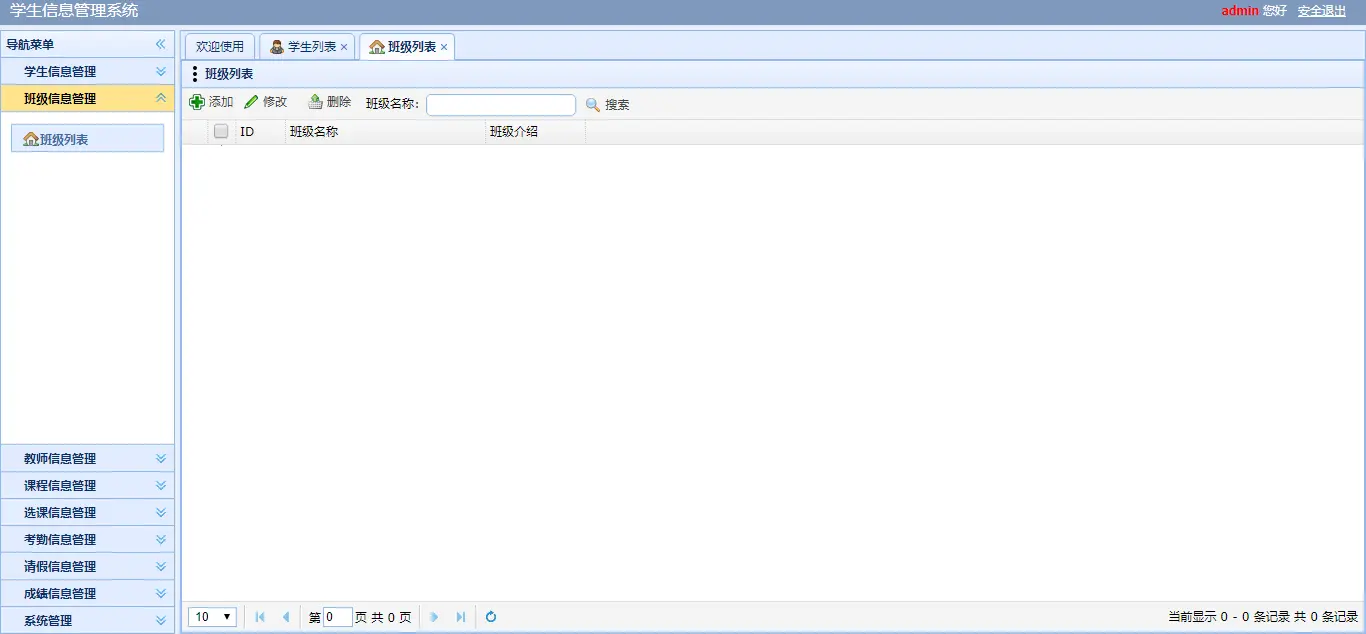Switch to the 学生列表 tab
The width and height of the screenshot is (1366, 634).
305,45
